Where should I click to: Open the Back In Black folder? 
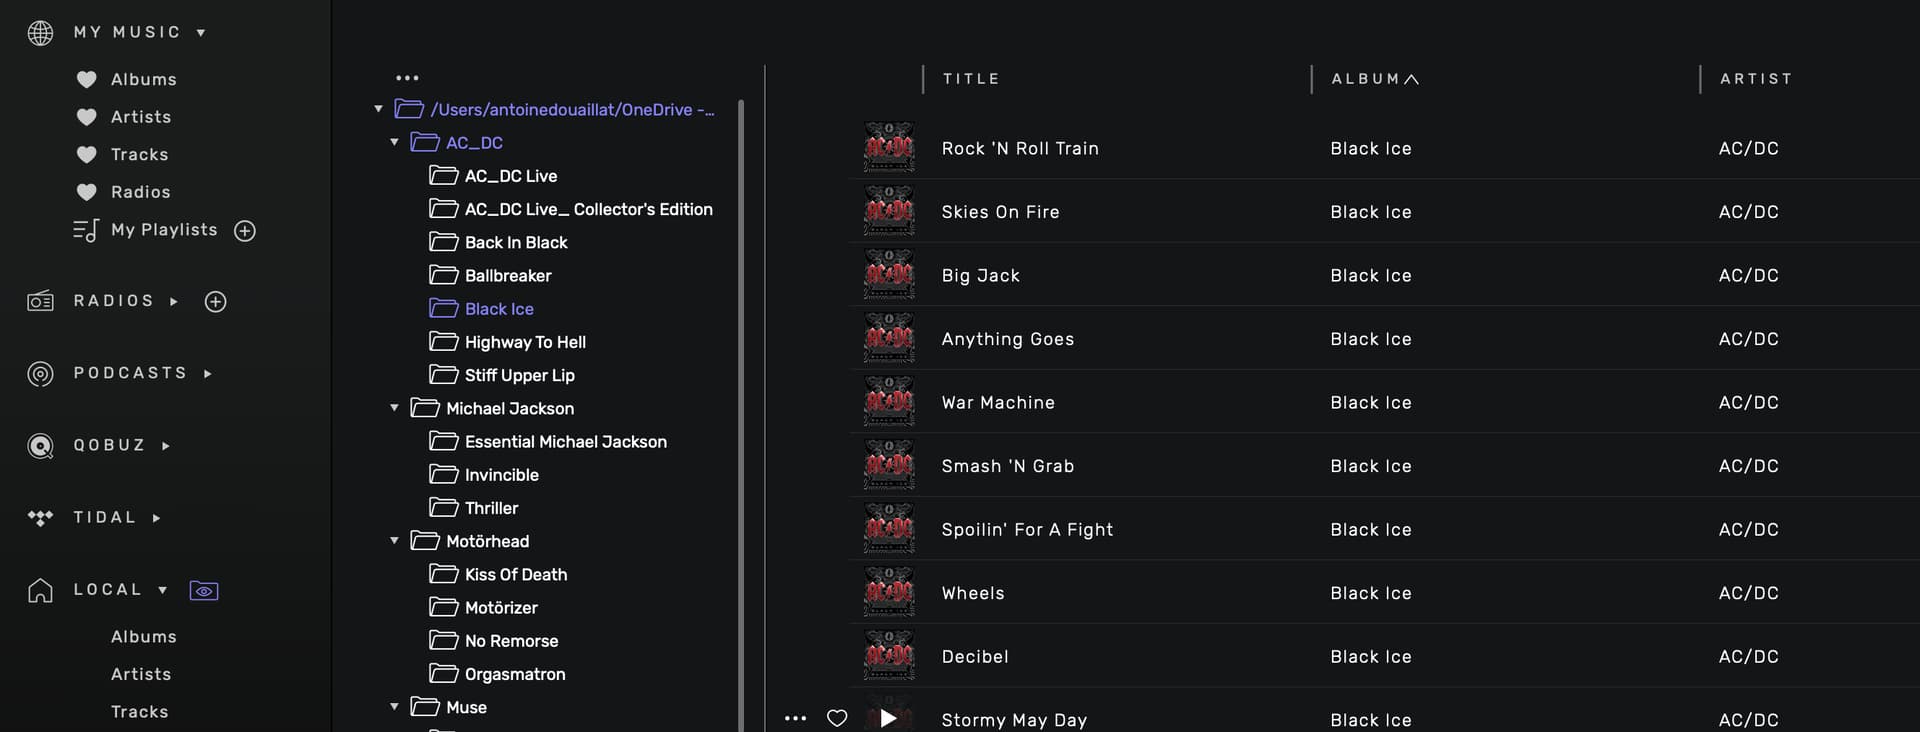pyautogui.click(x=515, y=243)
